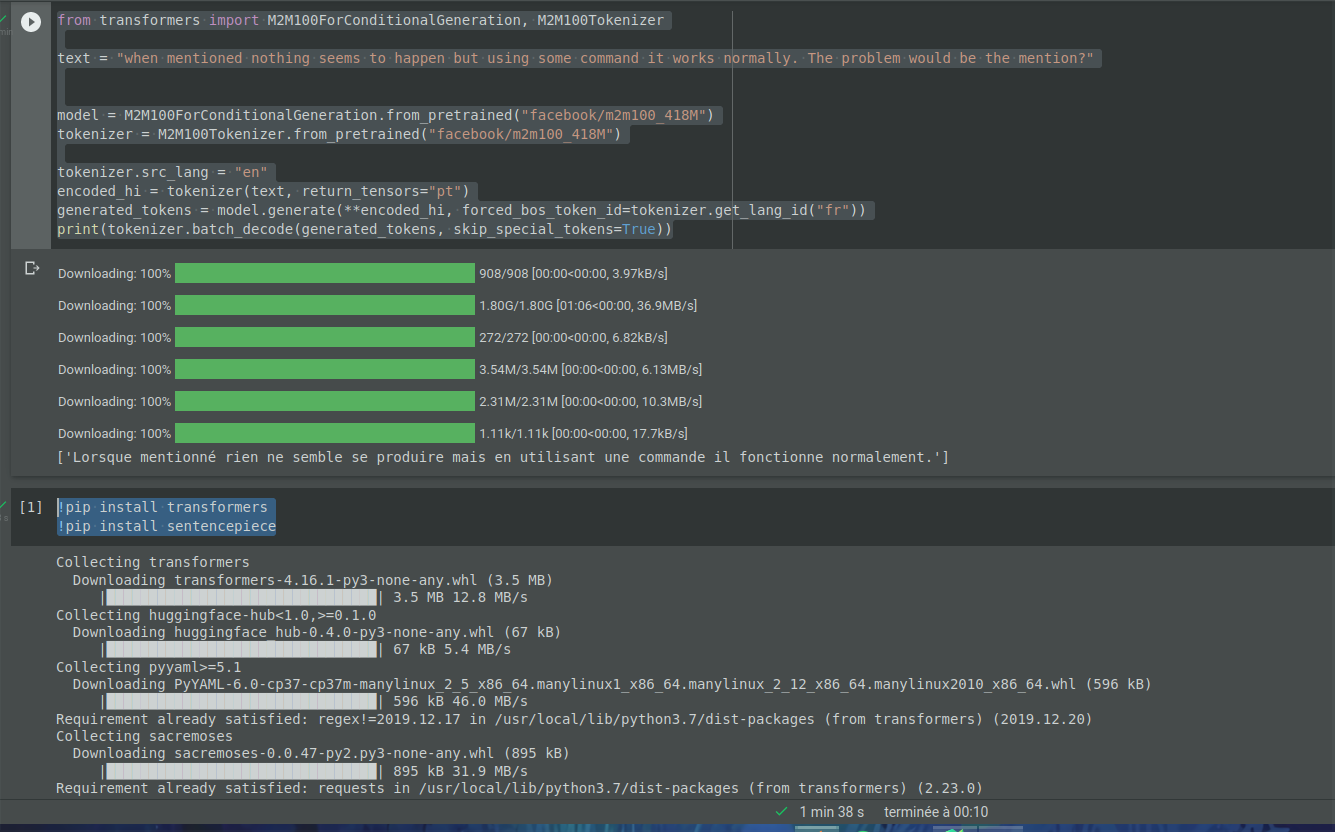The width and height of the screenshot is (1335, 832).
Task: Click the 'Requirement already satisfied: requests' line
Action: (400, 787)
